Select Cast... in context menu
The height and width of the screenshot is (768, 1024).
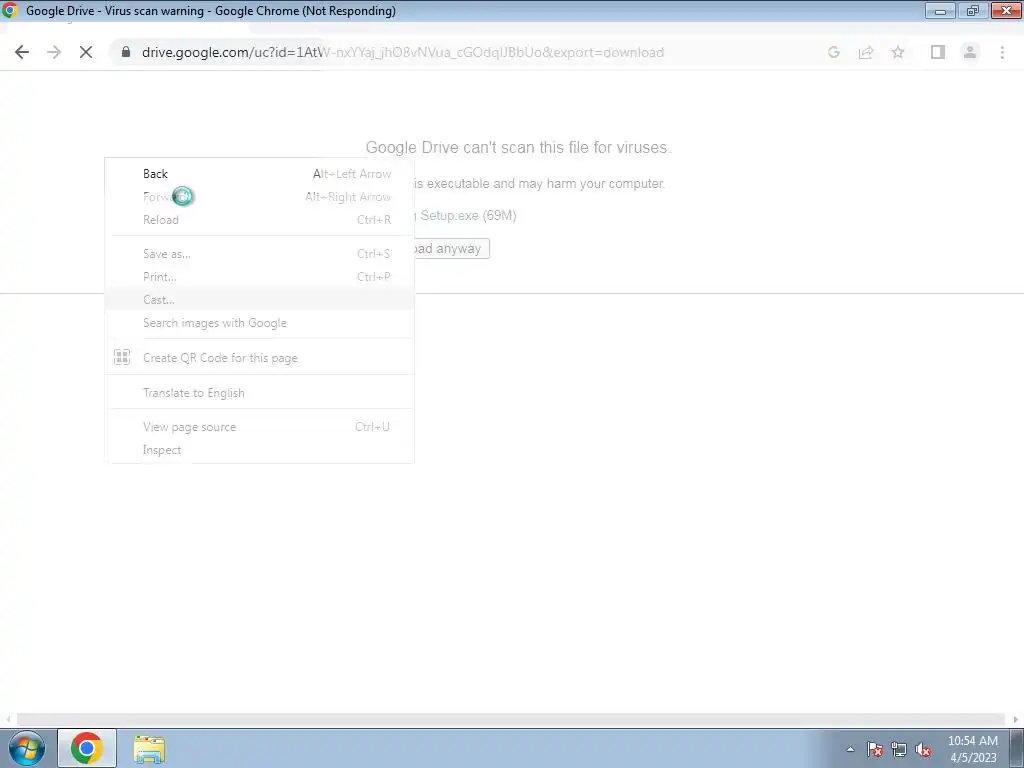260,300
